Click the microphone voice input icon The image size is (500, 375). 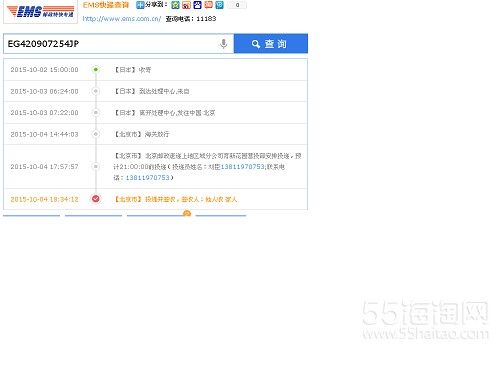pos(224,44)
